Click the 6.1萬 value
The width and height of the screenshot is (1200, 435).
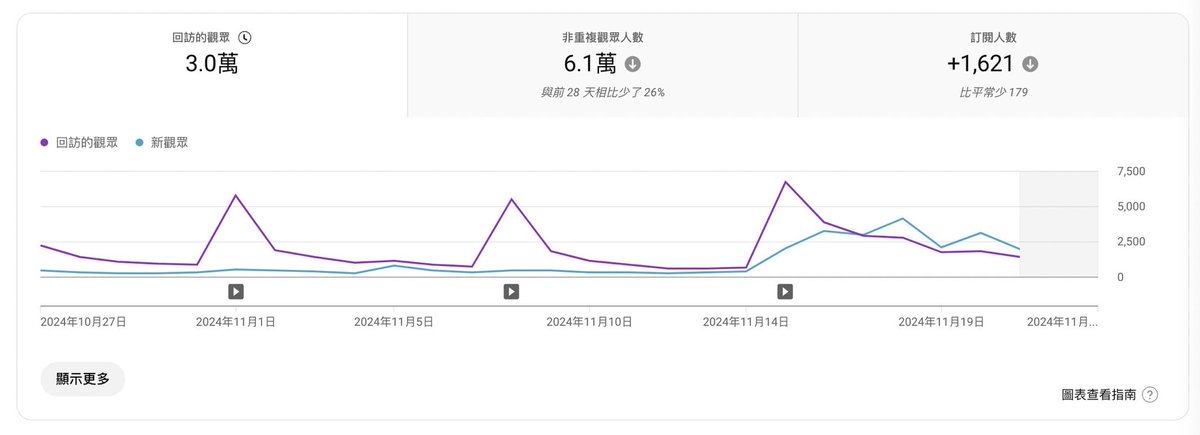pyautogui.click(x=590, y=65)
